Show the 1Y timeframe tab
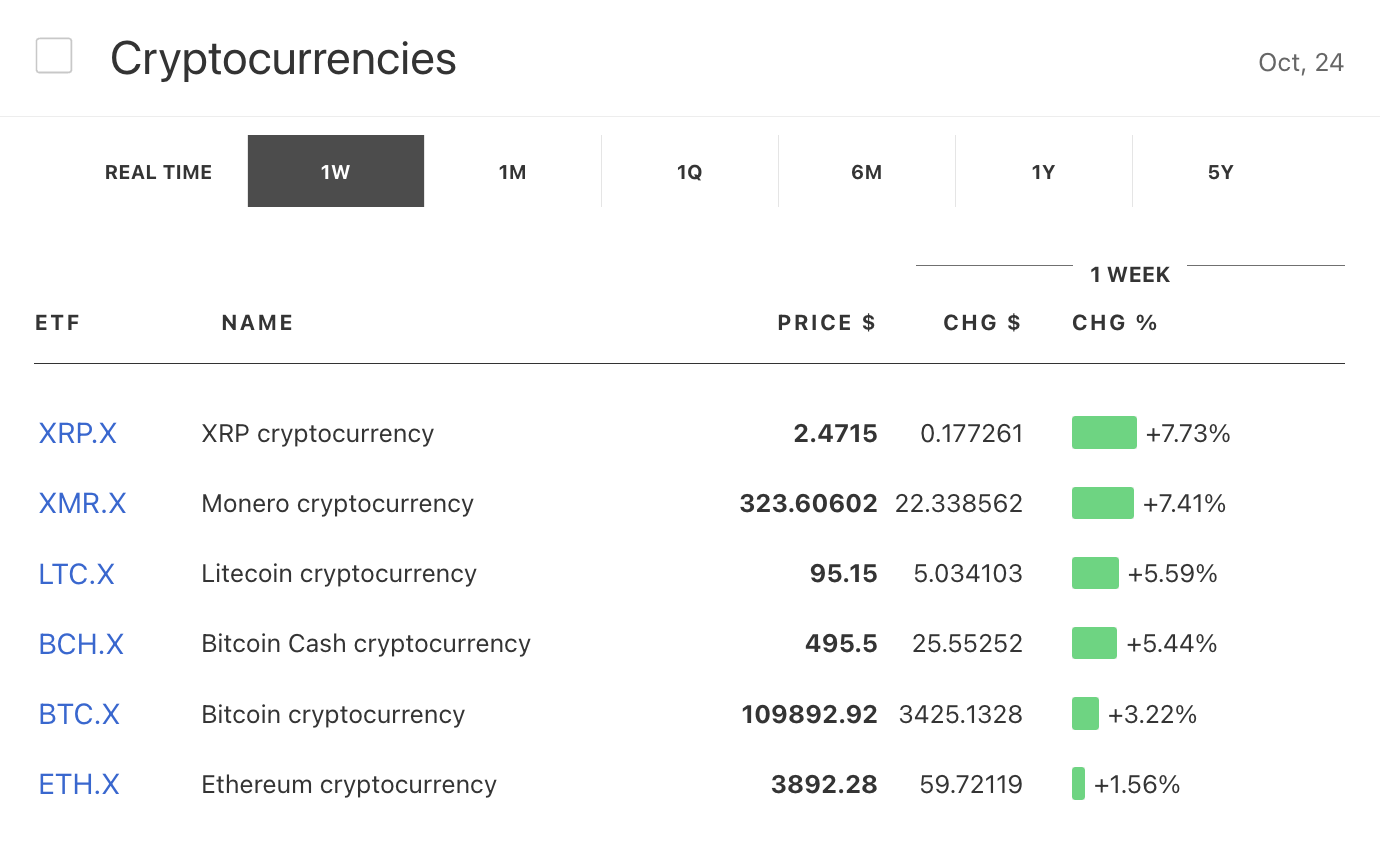The height and width of the screenshot is (862, 1380). (1043, 172)
